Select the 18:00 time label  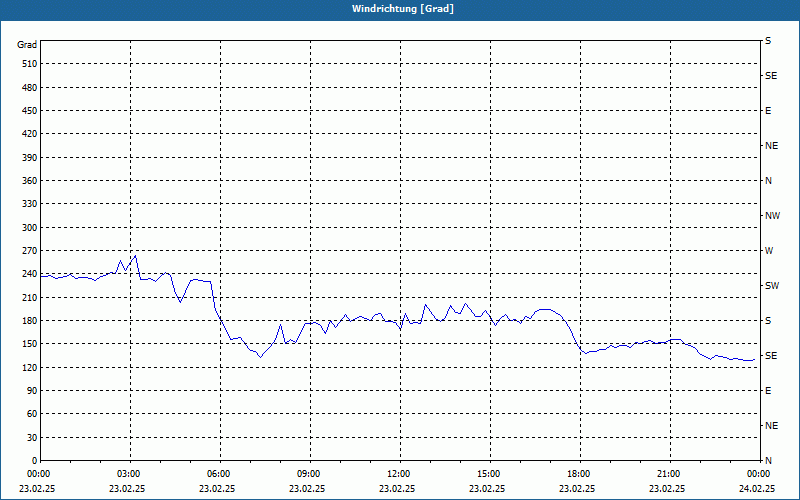(x=581, y=474)
